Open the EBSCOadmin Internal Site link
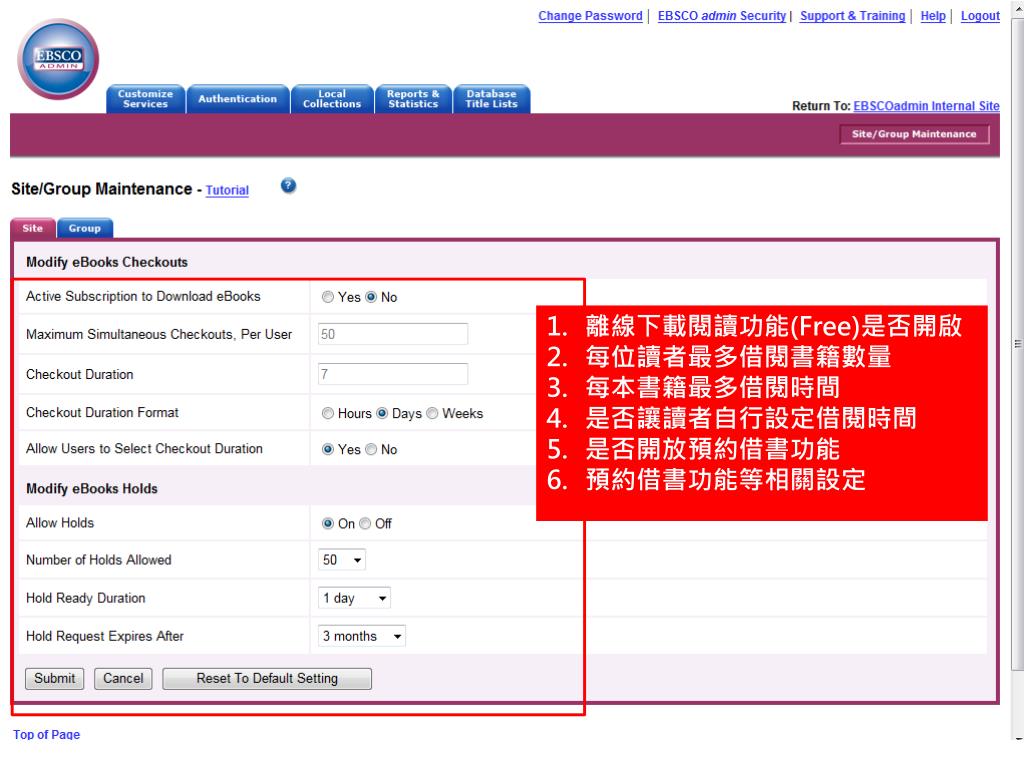The image size is (1024, 768). 926,106
